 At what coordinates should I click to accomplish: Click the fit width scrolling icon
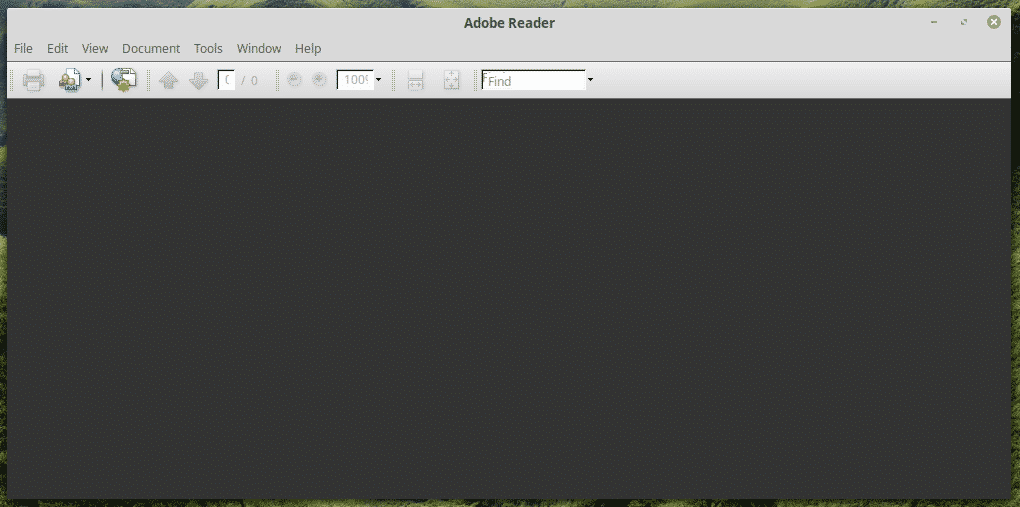click(416, 81)
